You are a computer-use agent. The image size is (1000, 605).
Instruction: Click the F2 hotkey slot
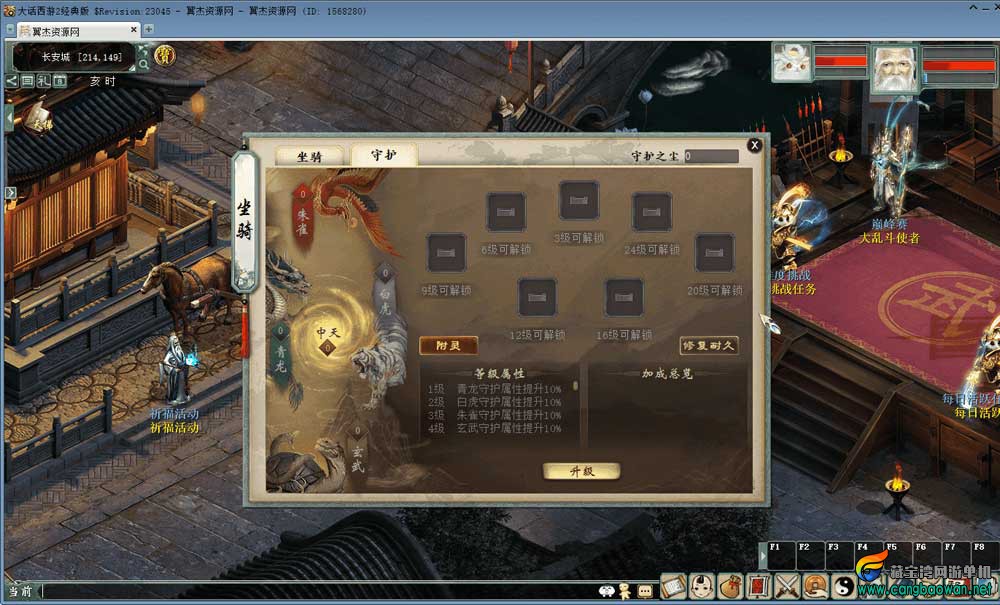(x=811, y=555)
